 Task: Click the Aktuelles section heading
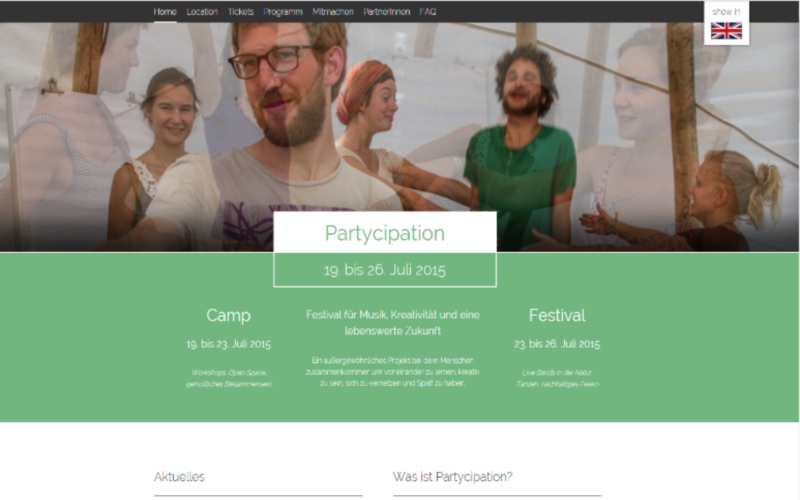pyautogui.click(x=179, y=477)
